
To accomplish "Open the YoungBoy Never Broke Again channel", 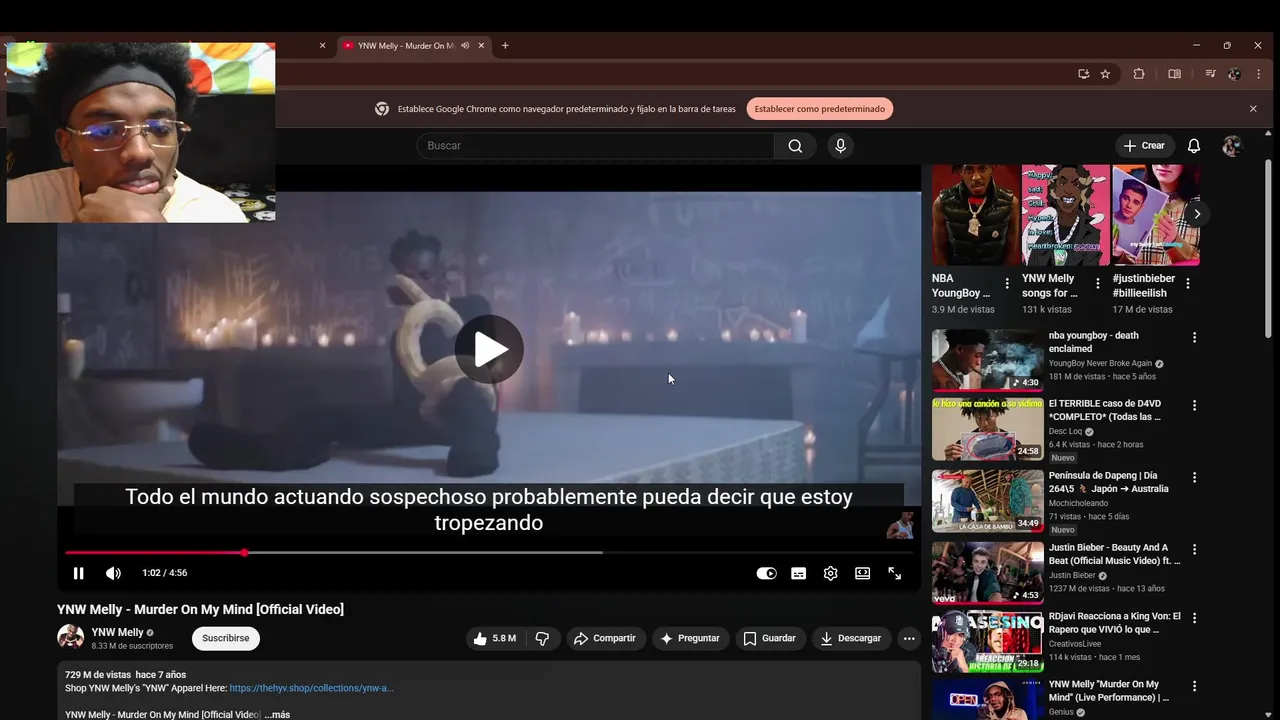I will pyautogui.click(x=1100, y=363).
